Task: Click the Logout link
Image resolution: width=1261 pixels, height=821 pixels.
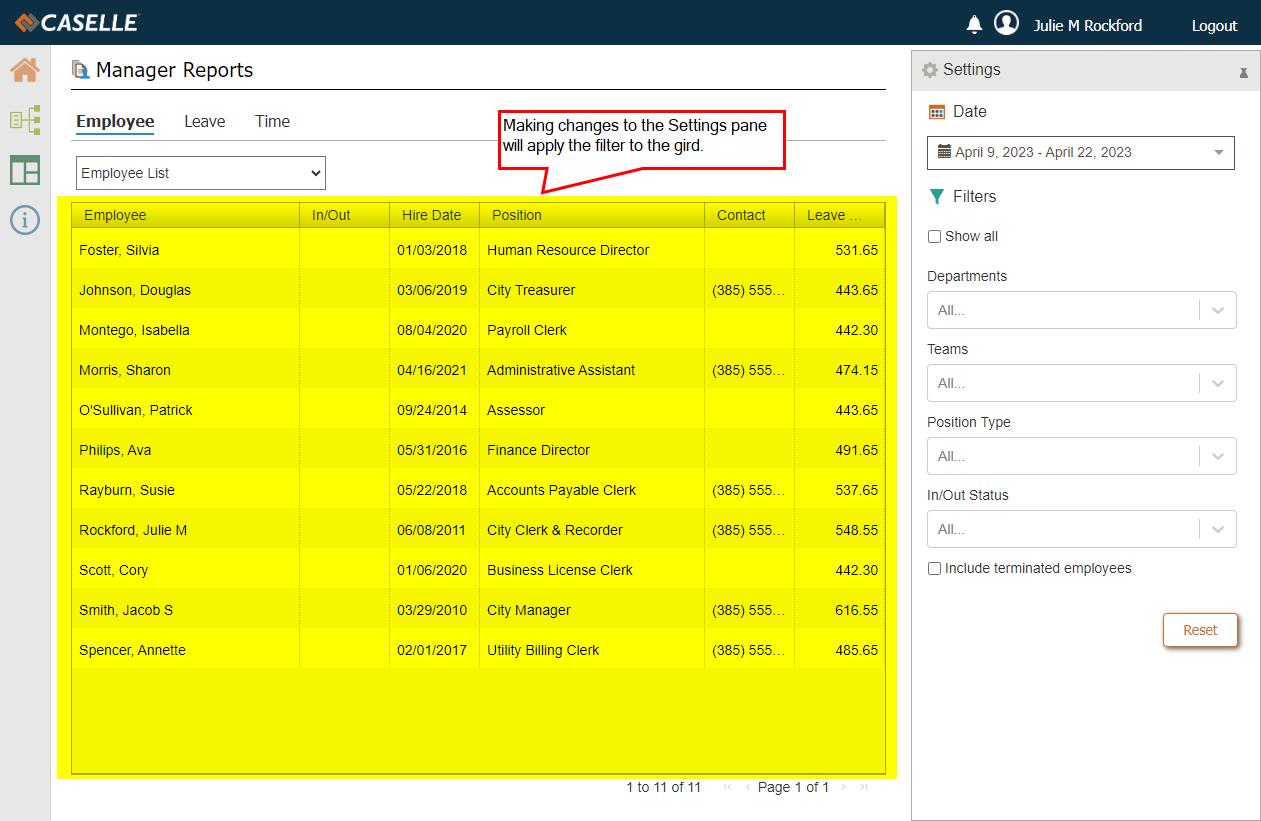Action: (1214, 26)
